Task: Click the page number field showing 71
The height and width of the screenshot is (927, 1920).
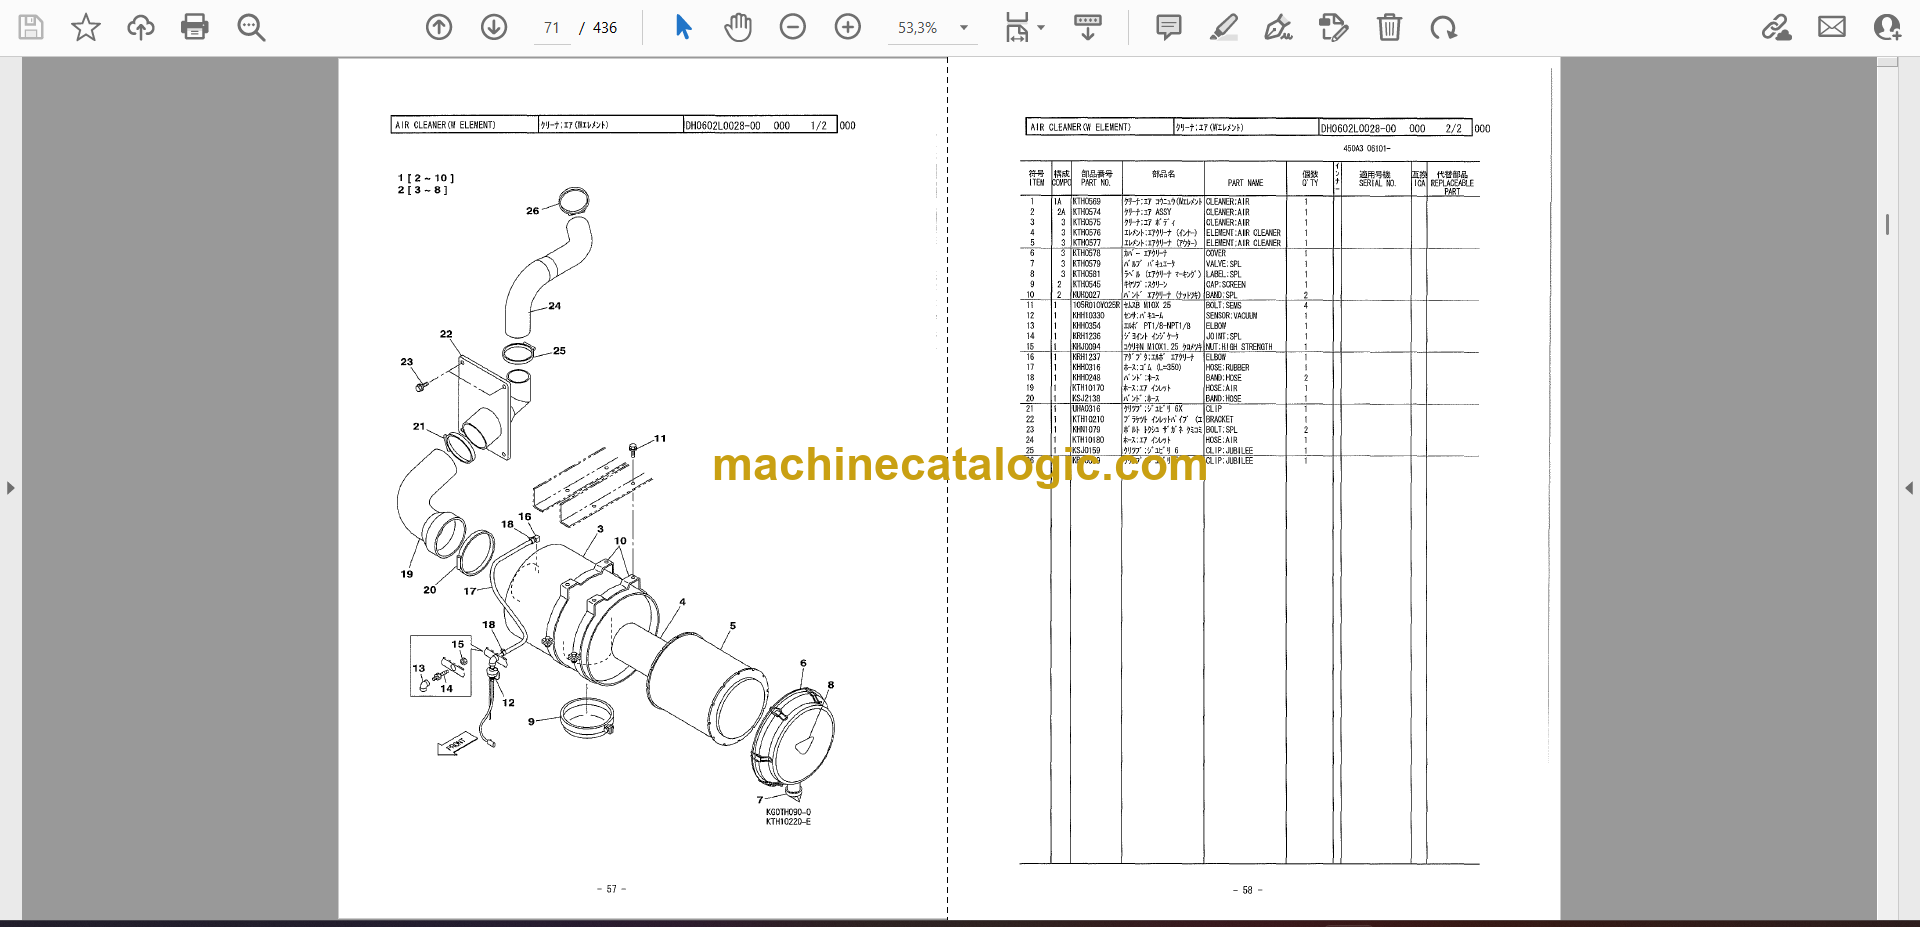Action: click(x=552, y=28)
